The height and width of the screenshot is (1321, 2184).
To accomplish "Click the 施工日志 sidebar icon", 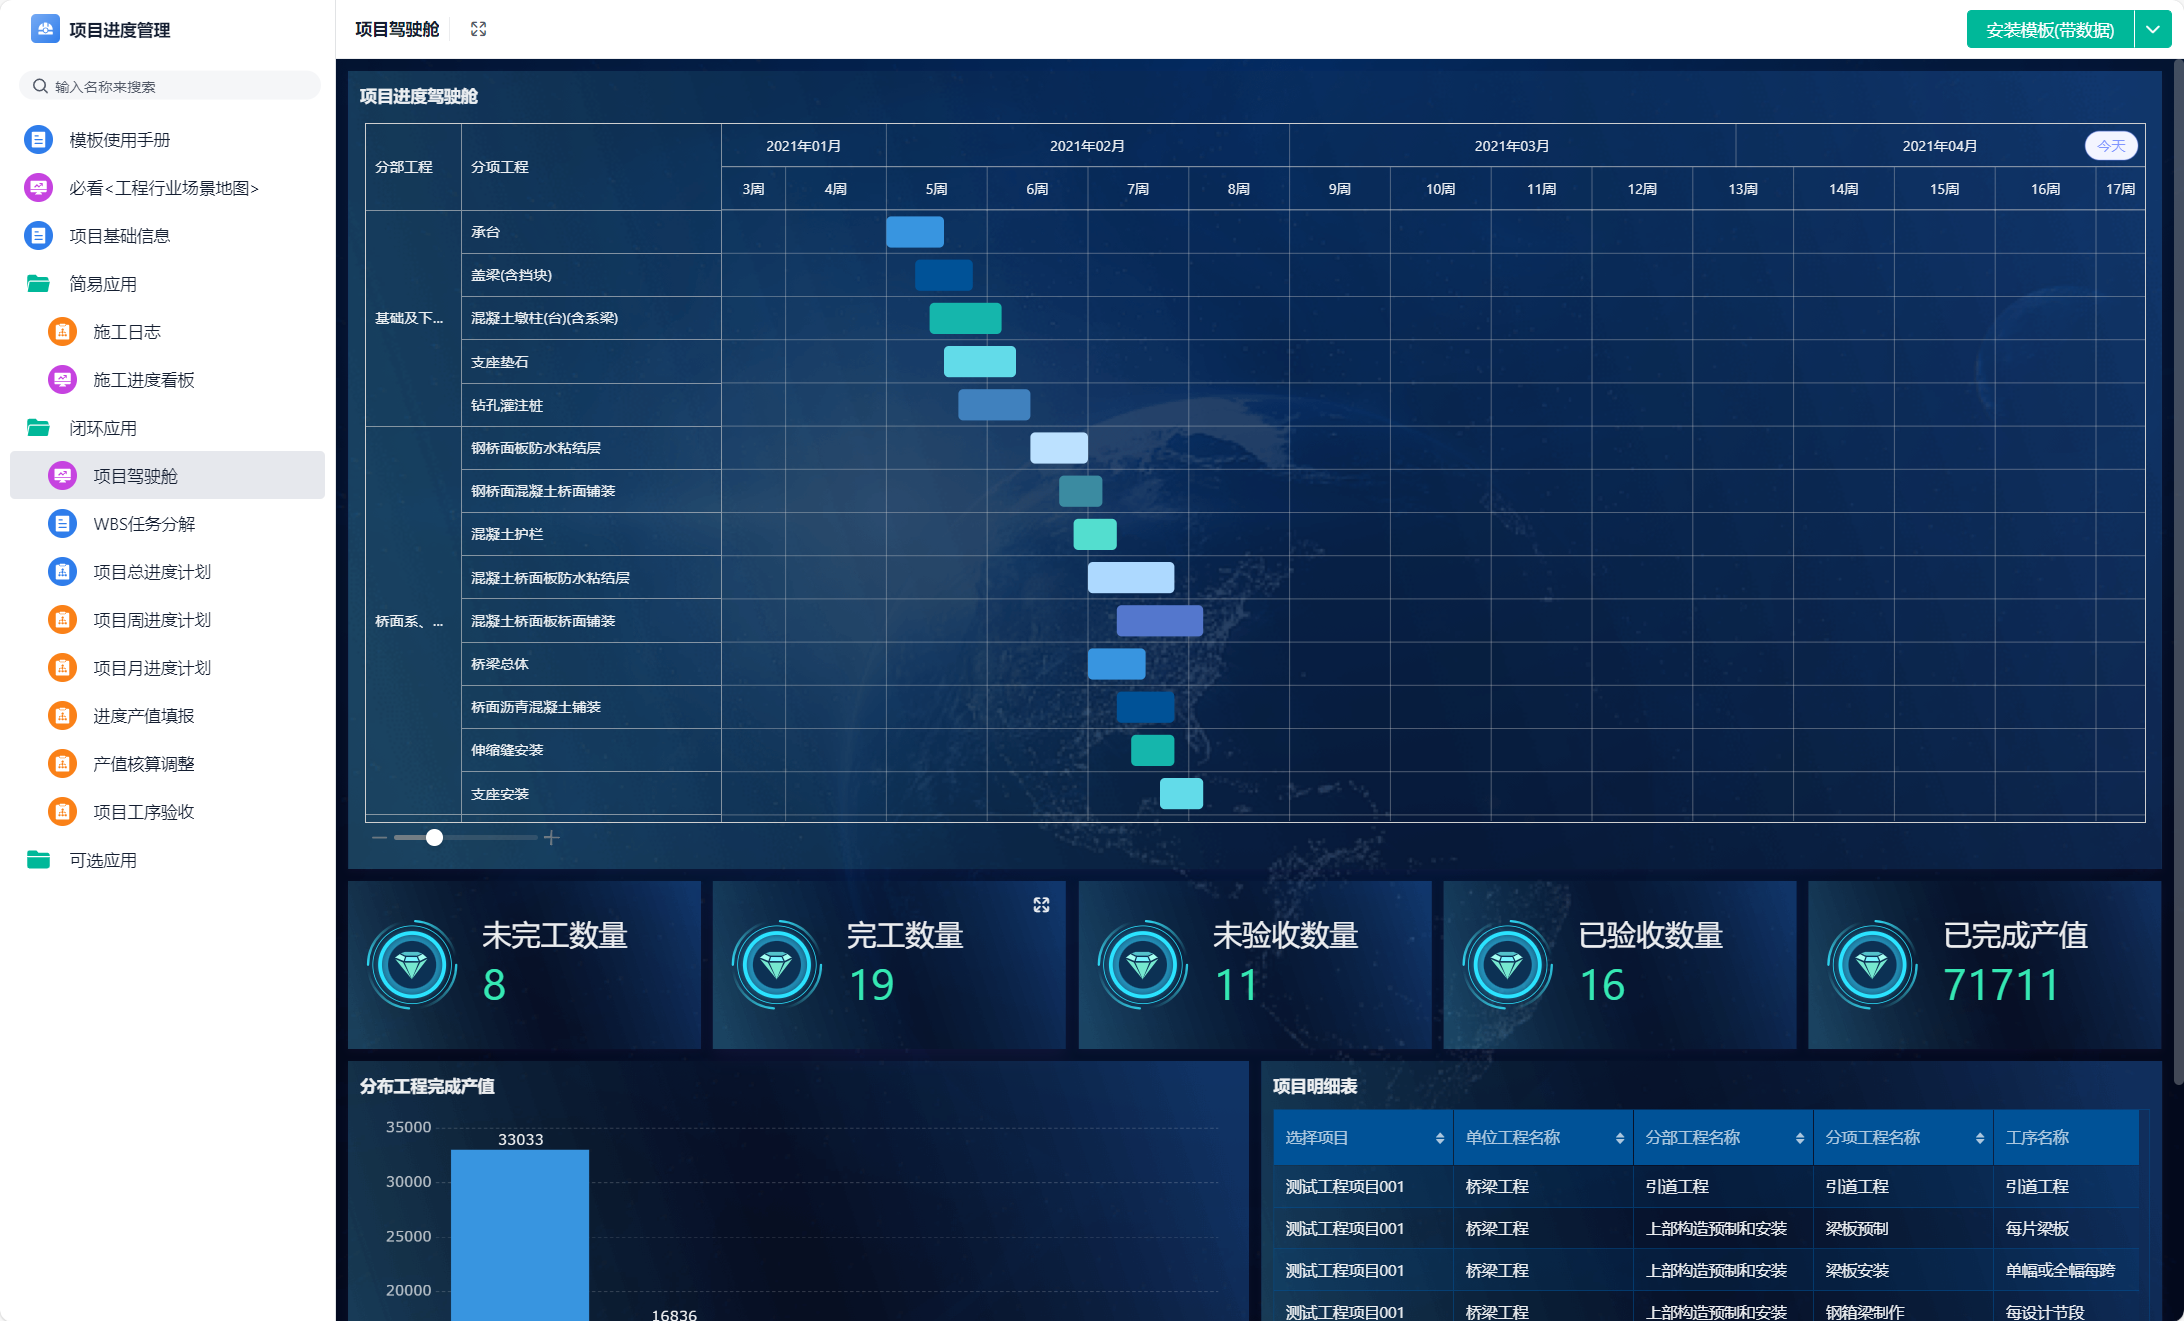I will (62, 332).
